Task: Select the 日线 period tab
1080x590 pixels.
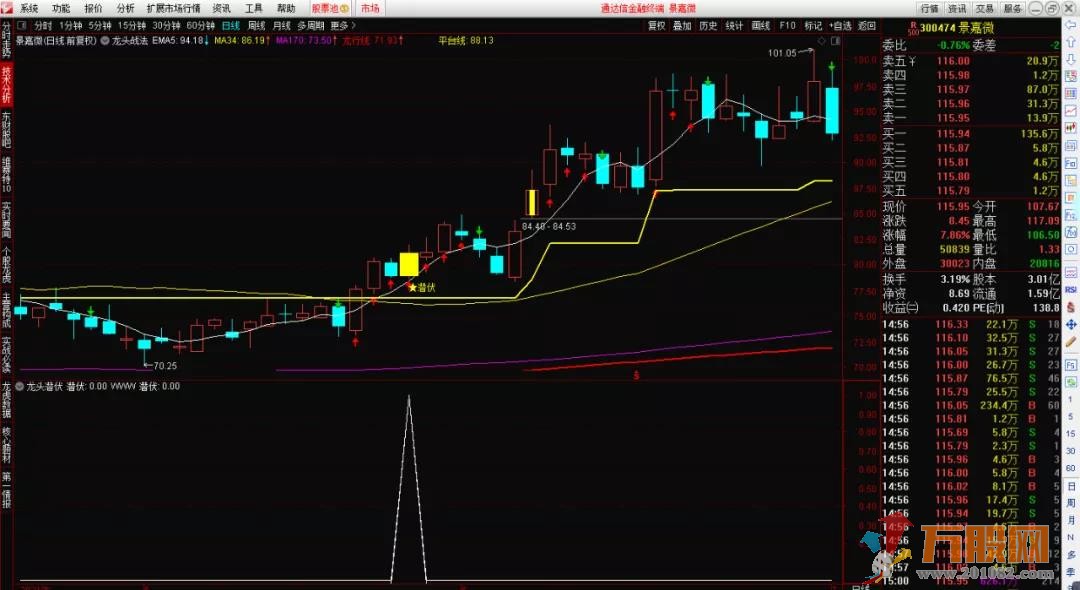Action: [231, 25]
